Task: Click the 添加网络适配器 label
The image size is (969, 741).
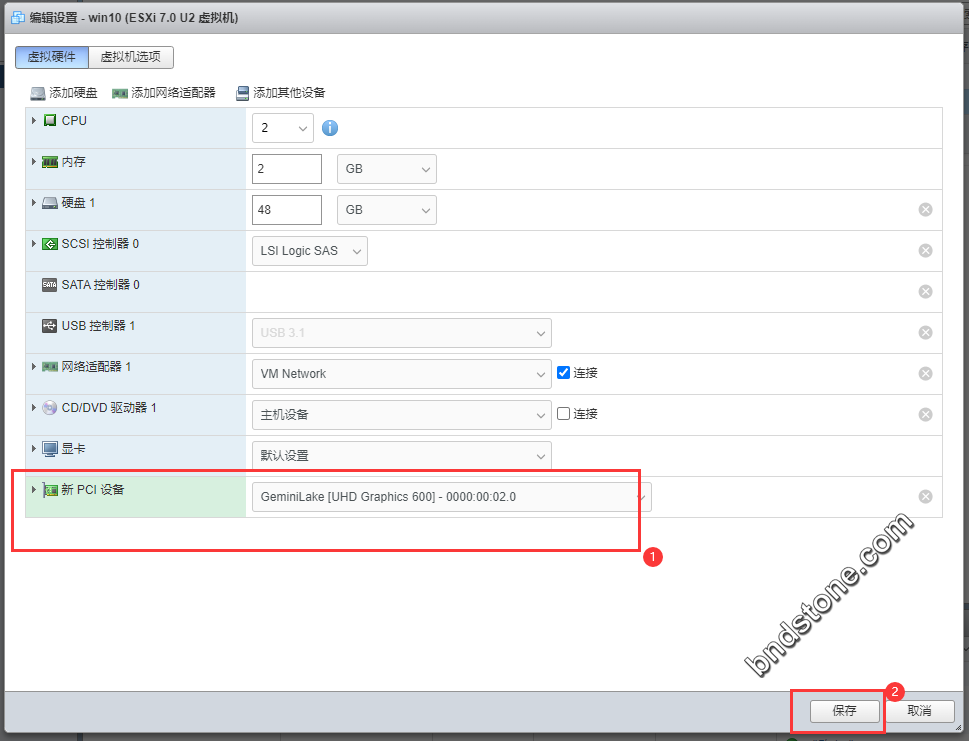Action: pyautogui.click(x=173, y=93)
